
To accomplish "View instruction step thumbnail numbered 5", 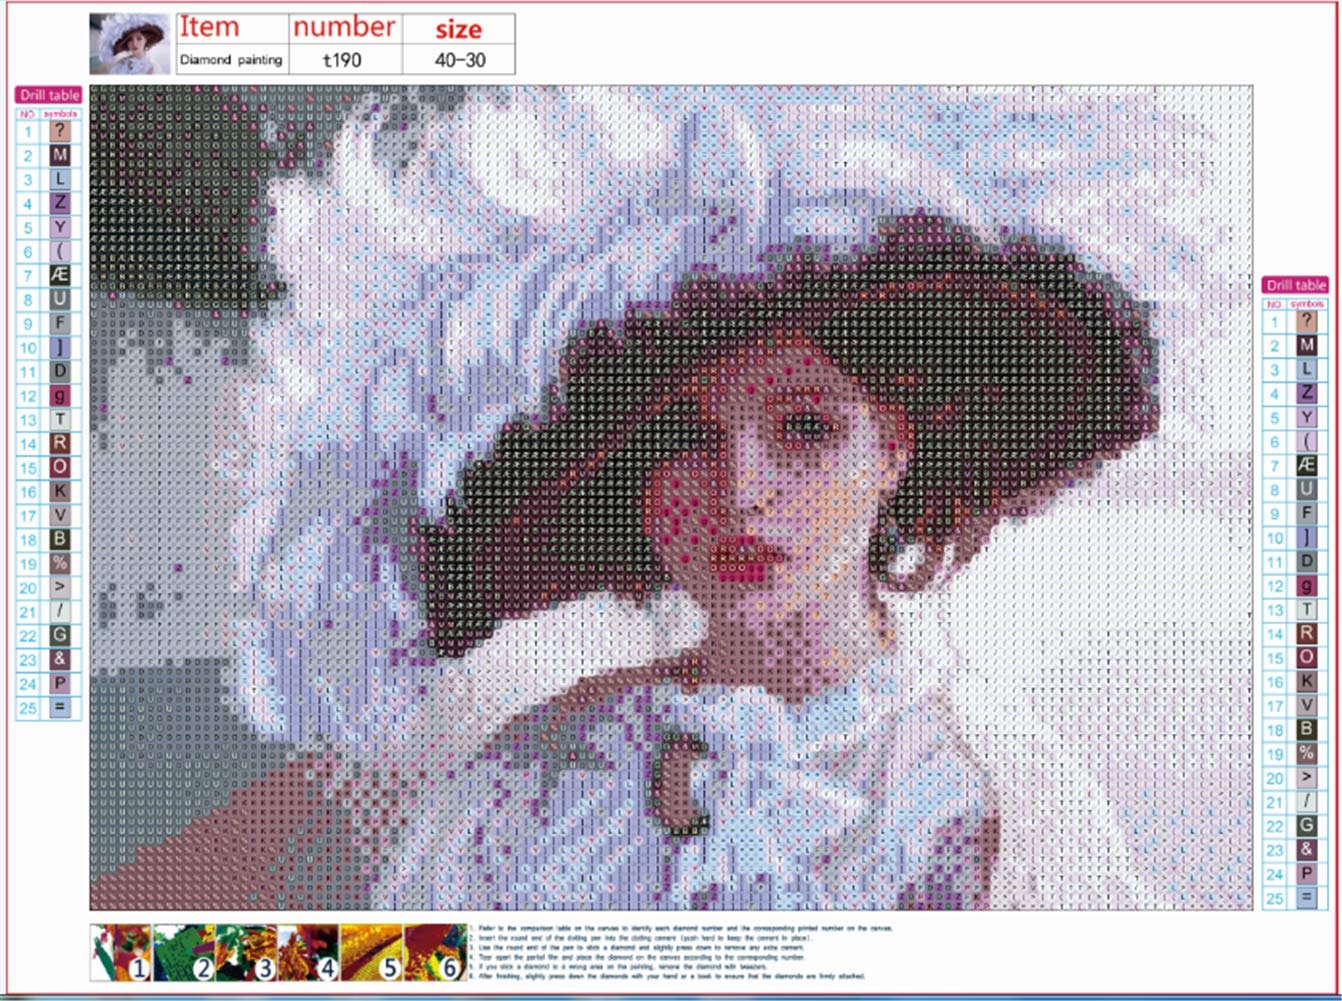I will (372, 952).
